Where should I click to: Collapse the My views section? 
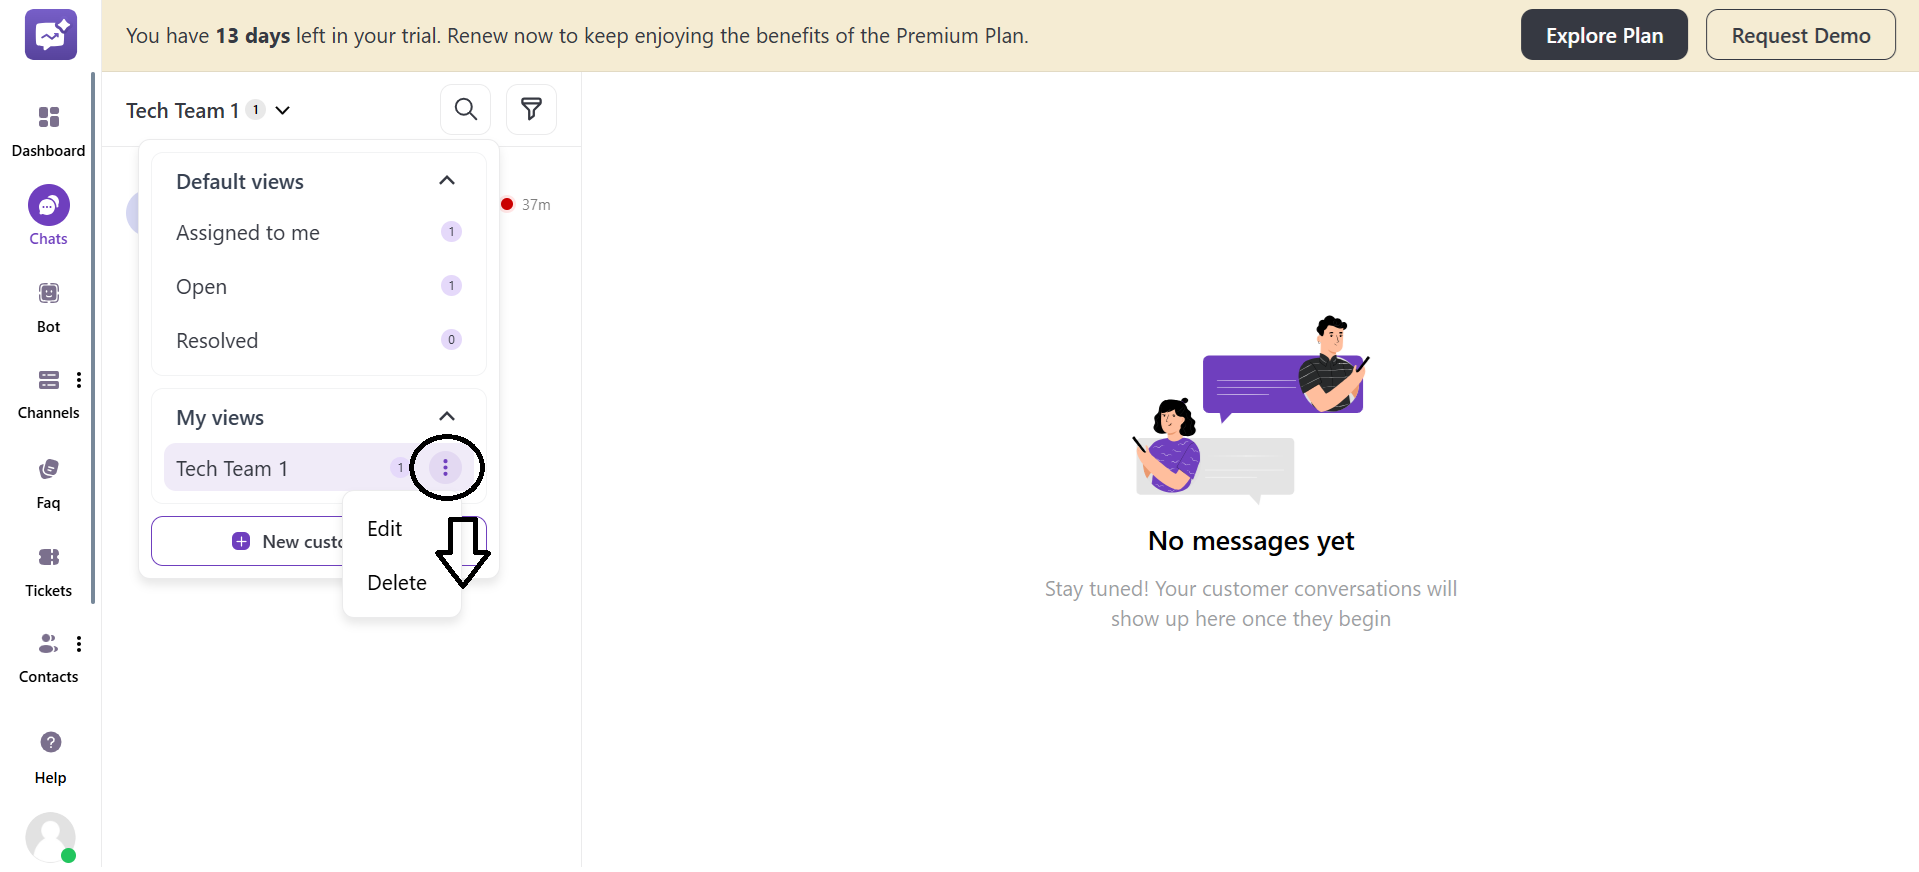pyautogui.click(x=447, y=417)
